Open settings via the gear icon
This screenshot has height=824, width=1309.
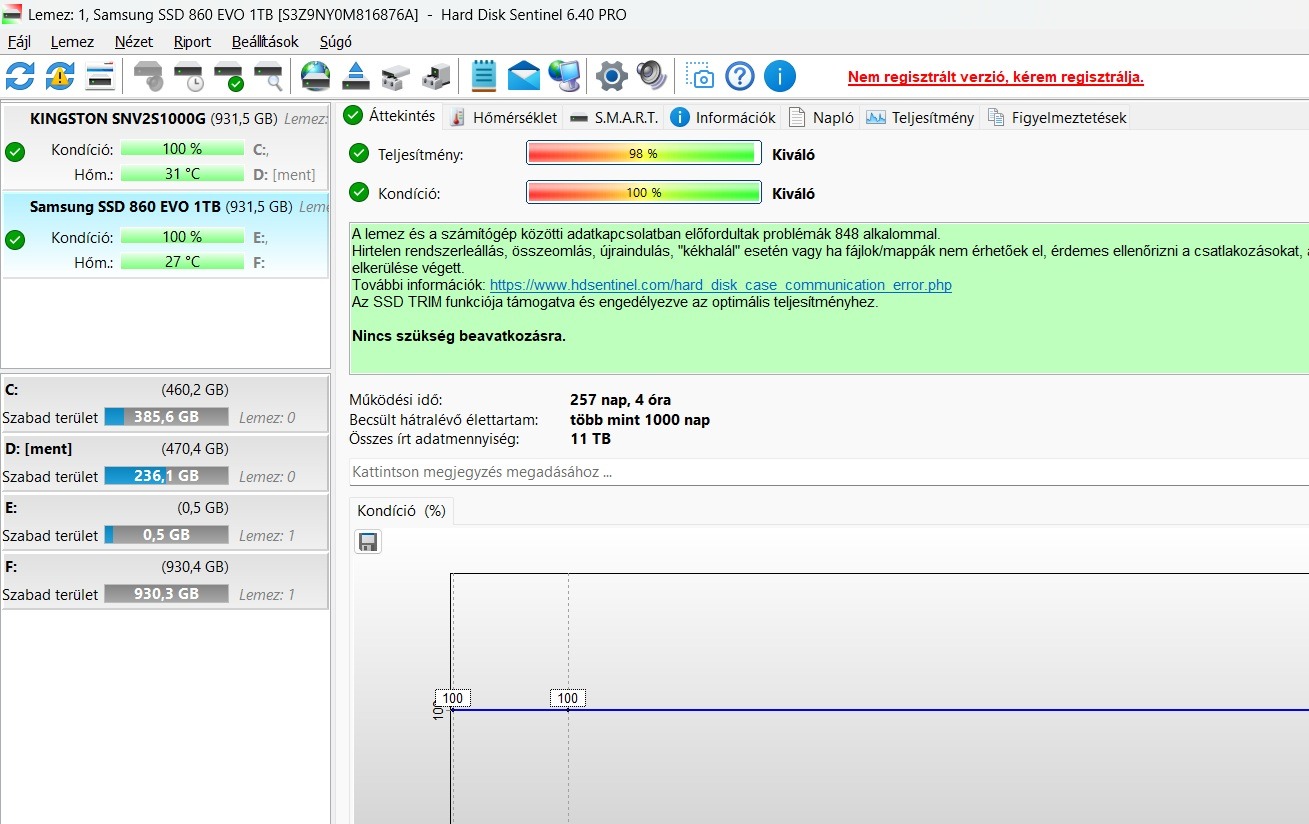click(612, 76)
